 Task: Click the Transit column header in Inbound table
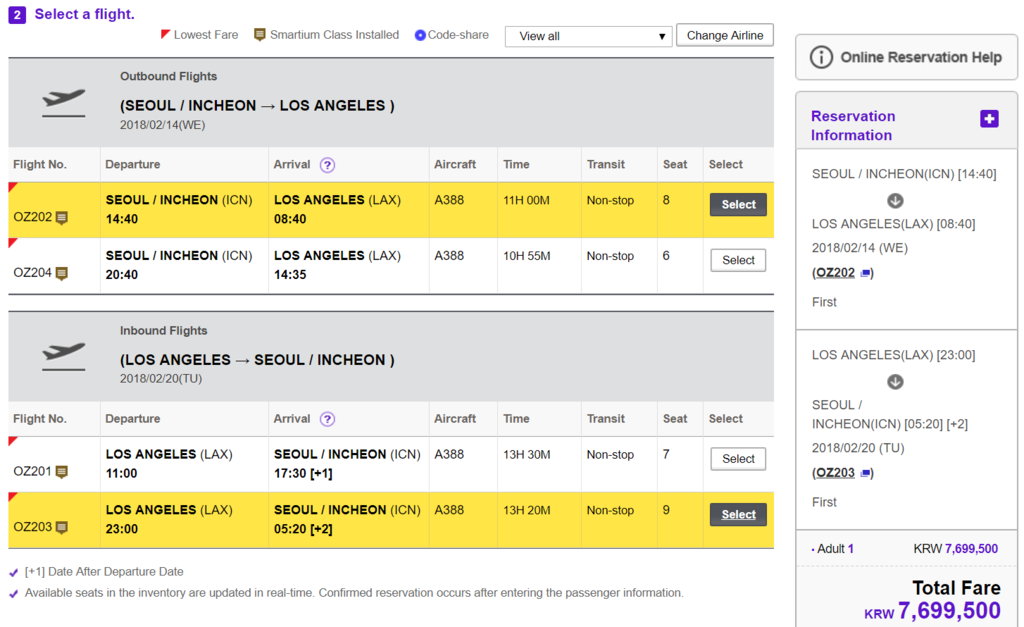click(605, 419)
